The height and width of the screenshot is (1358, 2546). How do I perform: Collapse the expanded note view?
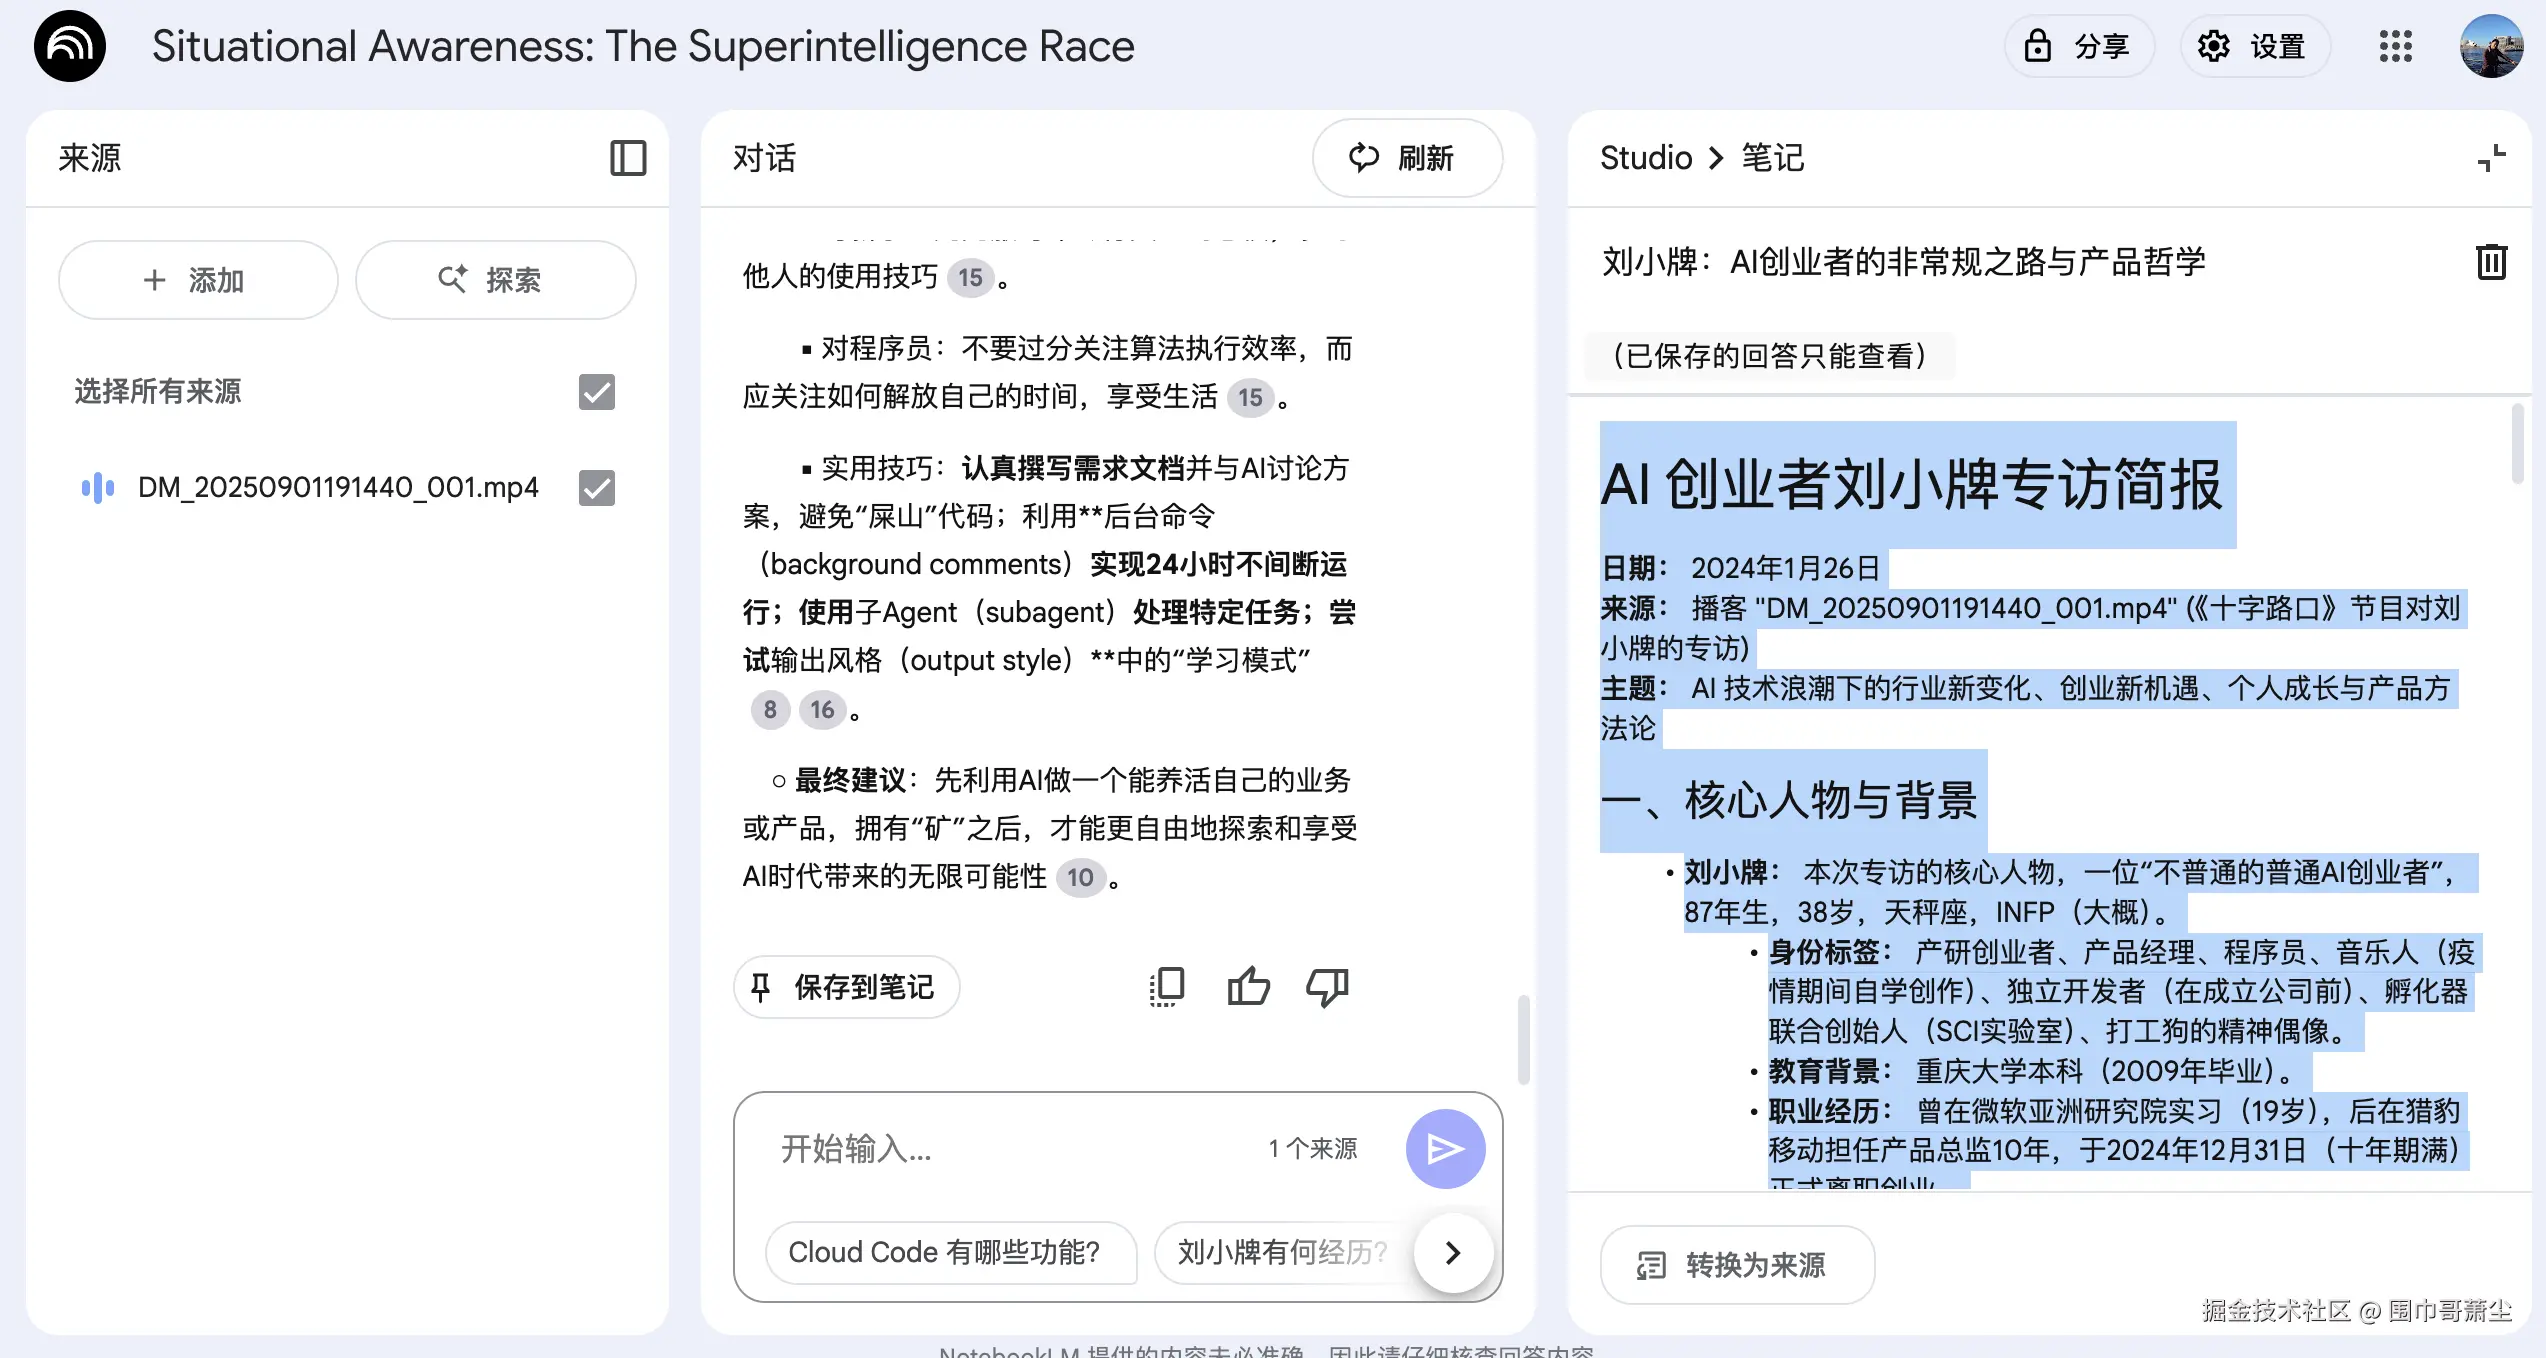click(2491, 158)
